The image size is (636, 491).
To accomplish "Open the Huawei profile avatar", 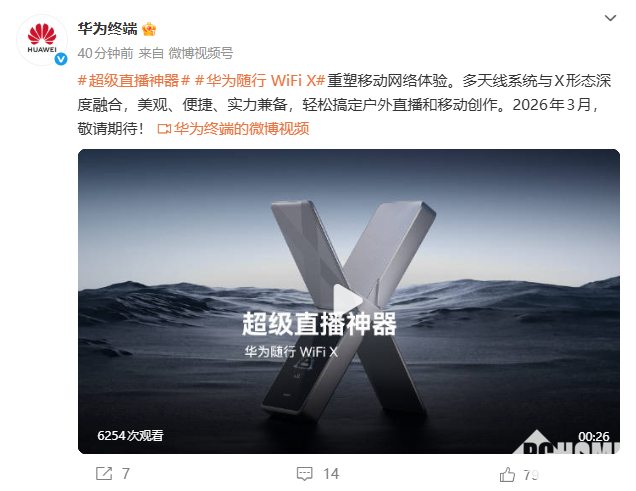I will click(x=42, y=40).
